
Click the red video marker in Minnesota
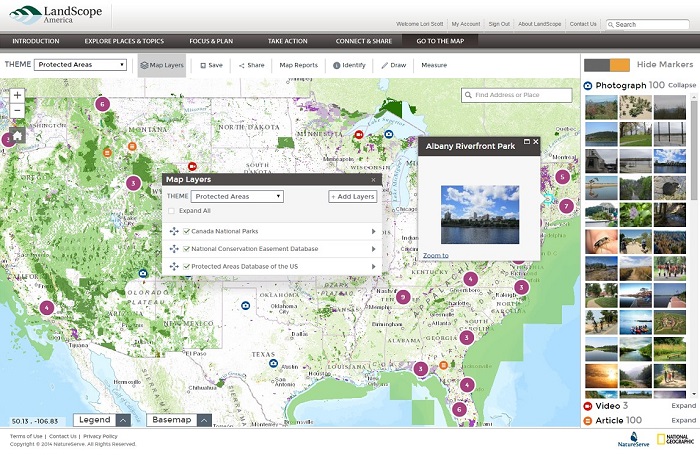coord(358,134)
